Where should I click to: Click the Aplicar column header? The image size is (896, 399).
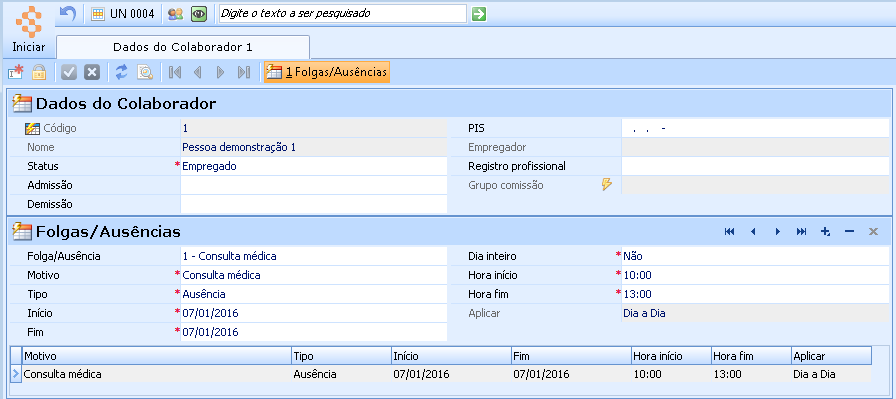click(x=831, y=356)
